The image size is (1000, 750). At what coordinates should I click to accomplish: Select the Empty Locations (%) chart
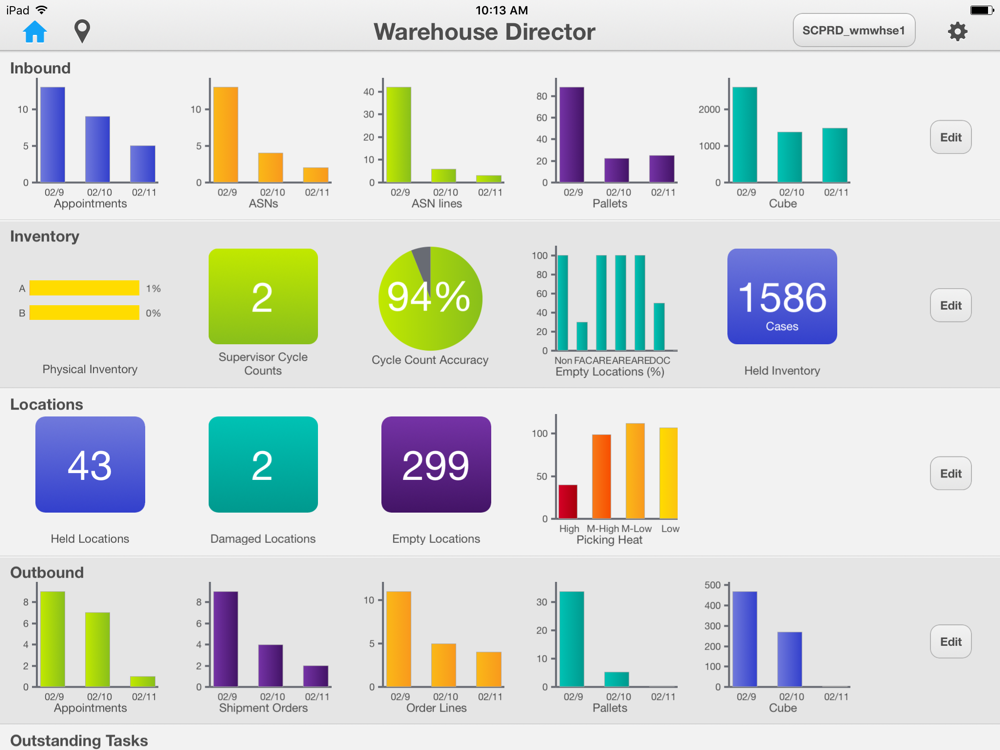coord(609,311)
